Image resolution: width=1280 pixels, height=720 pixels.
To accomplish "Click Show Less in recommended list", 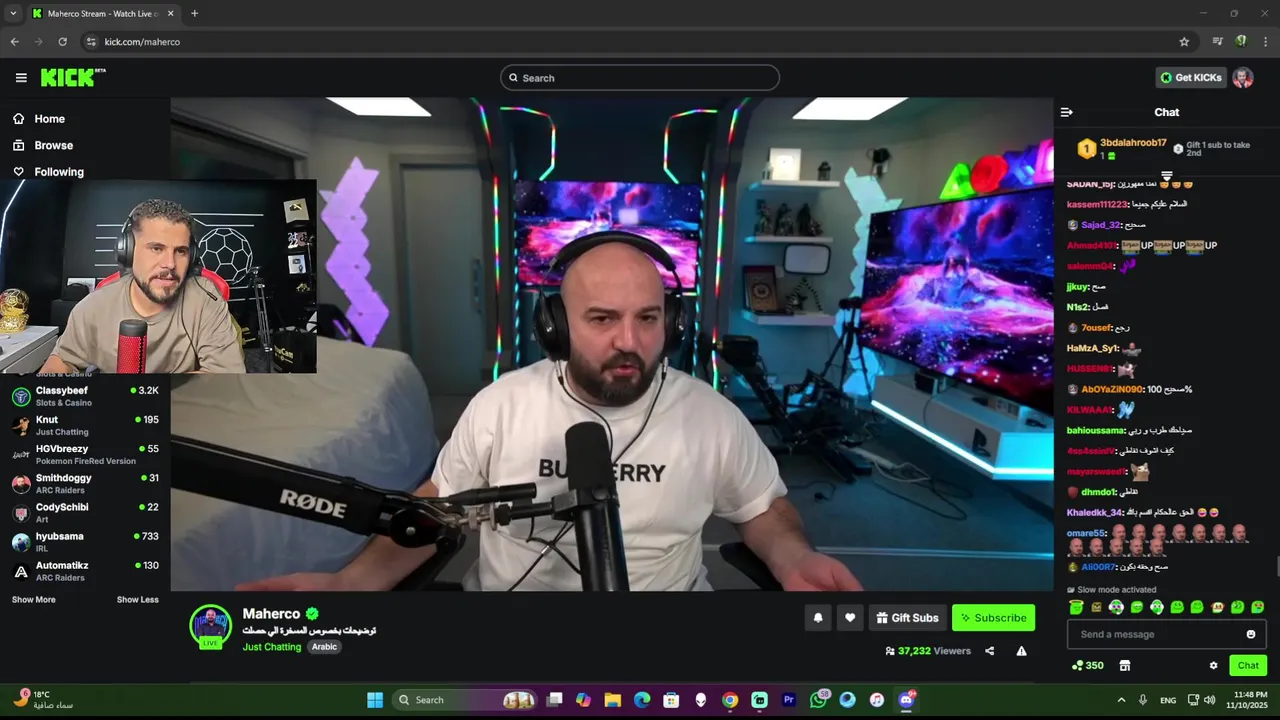I will [x=137, y=600].
